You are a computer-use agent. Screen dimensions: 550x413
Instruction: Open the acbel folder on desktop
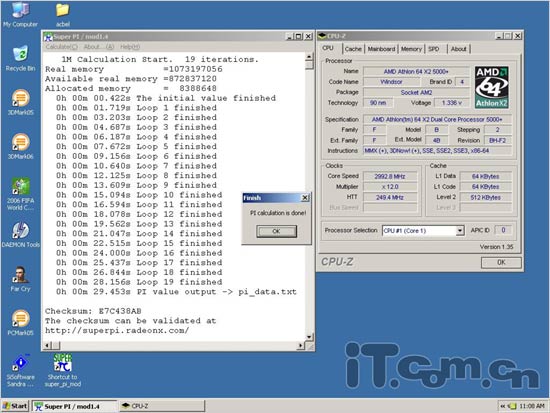[62, 14]
